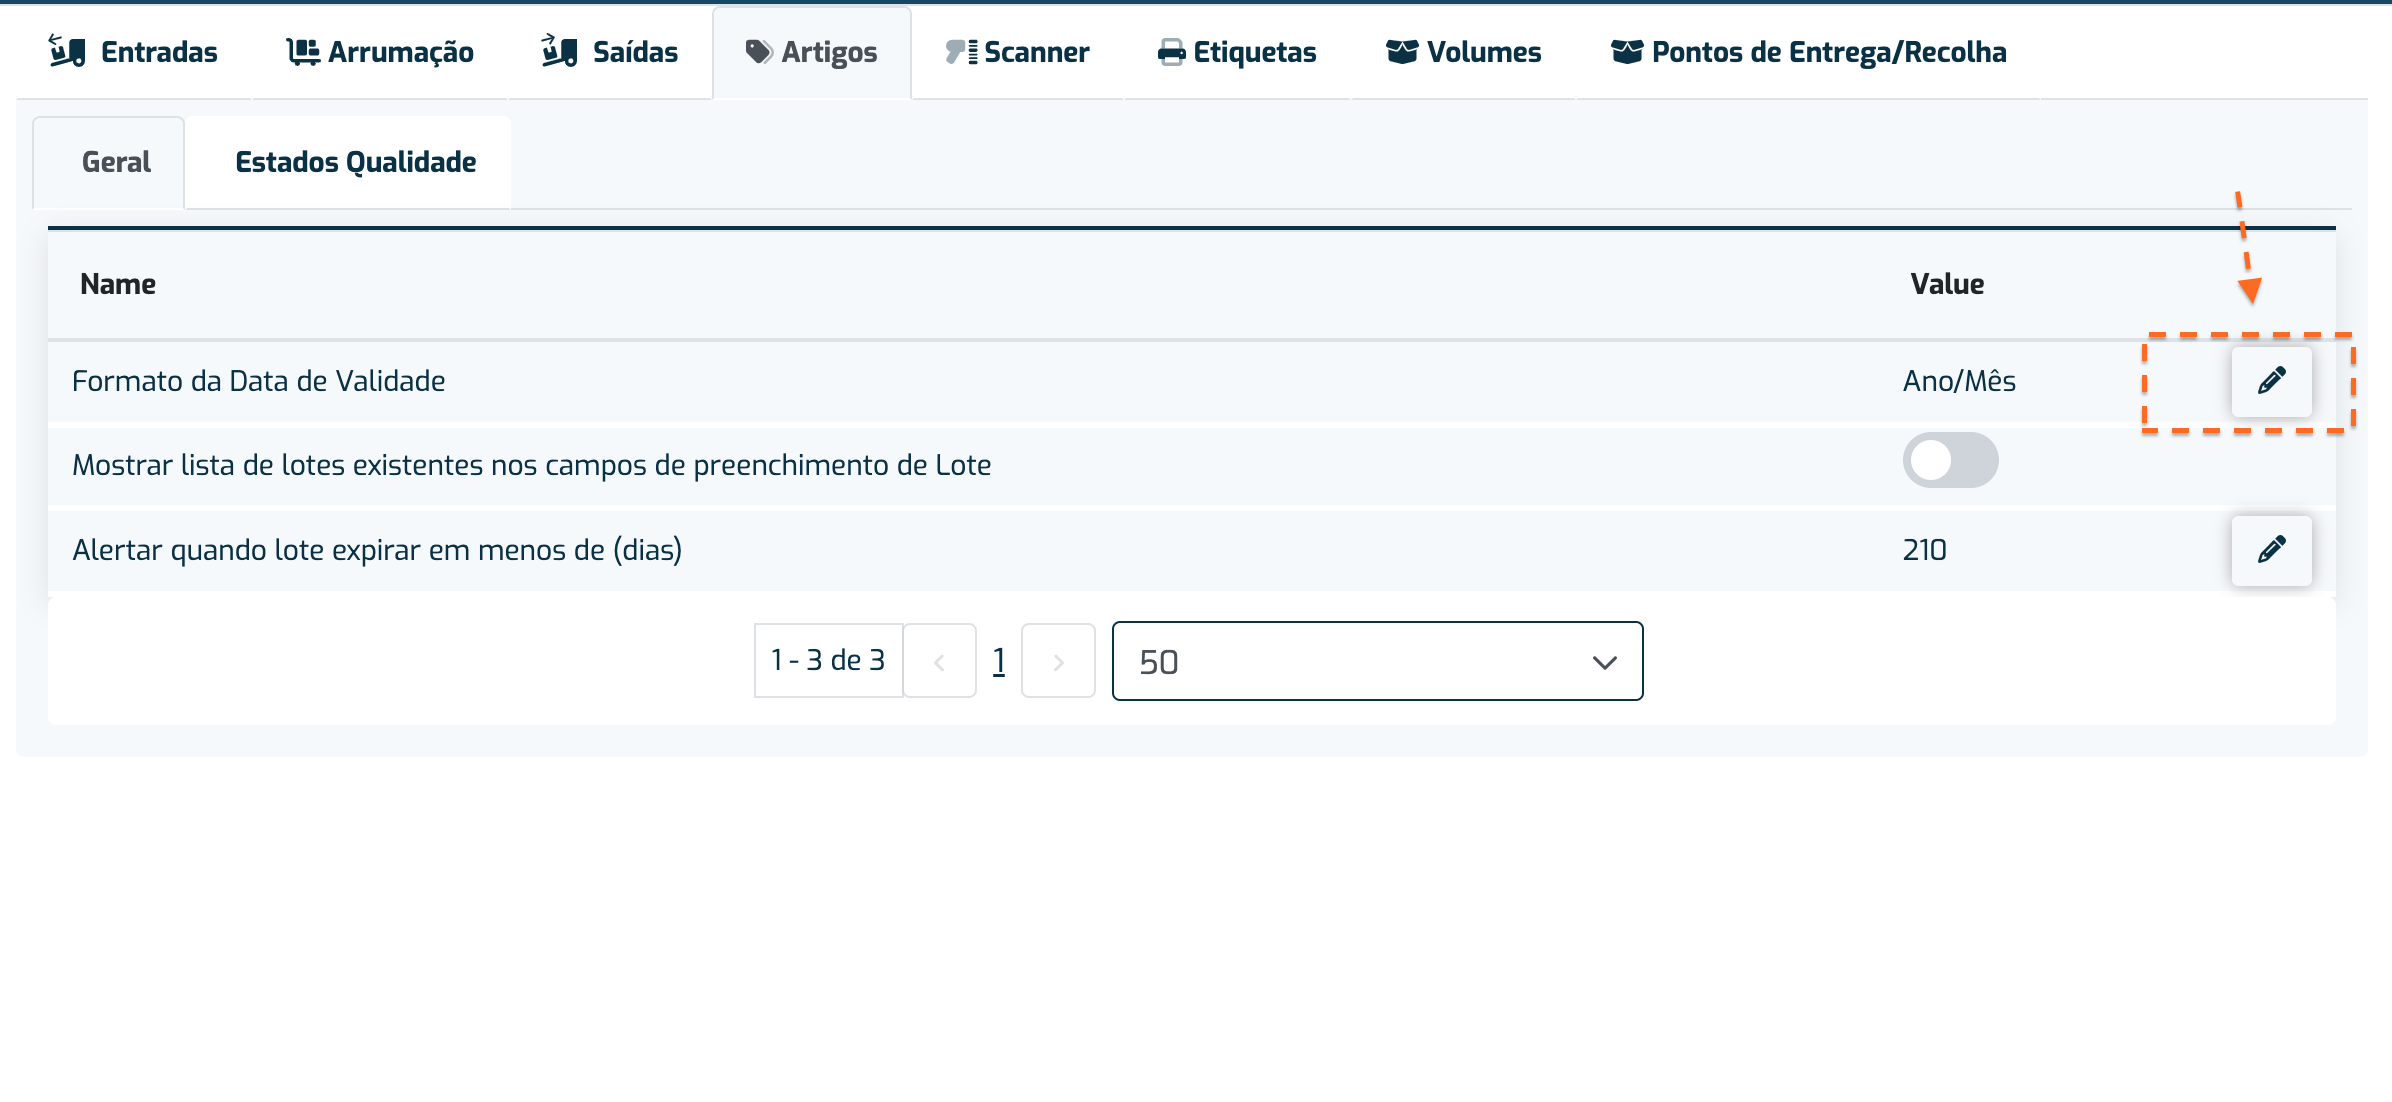This screenshot has height=1102, width=2392.
Task: Go to the next results page
Action: point(1058,661)
